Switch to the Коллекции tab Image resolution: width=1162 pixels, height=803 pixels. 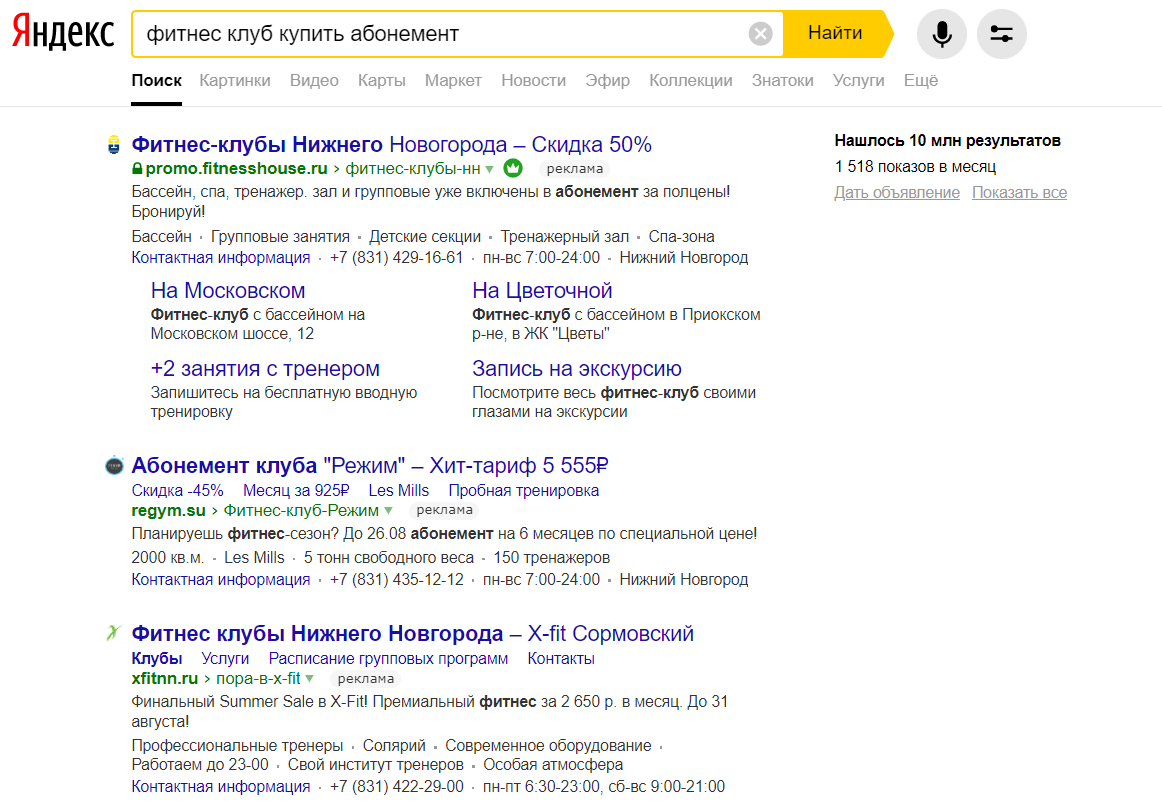(691, 81)
